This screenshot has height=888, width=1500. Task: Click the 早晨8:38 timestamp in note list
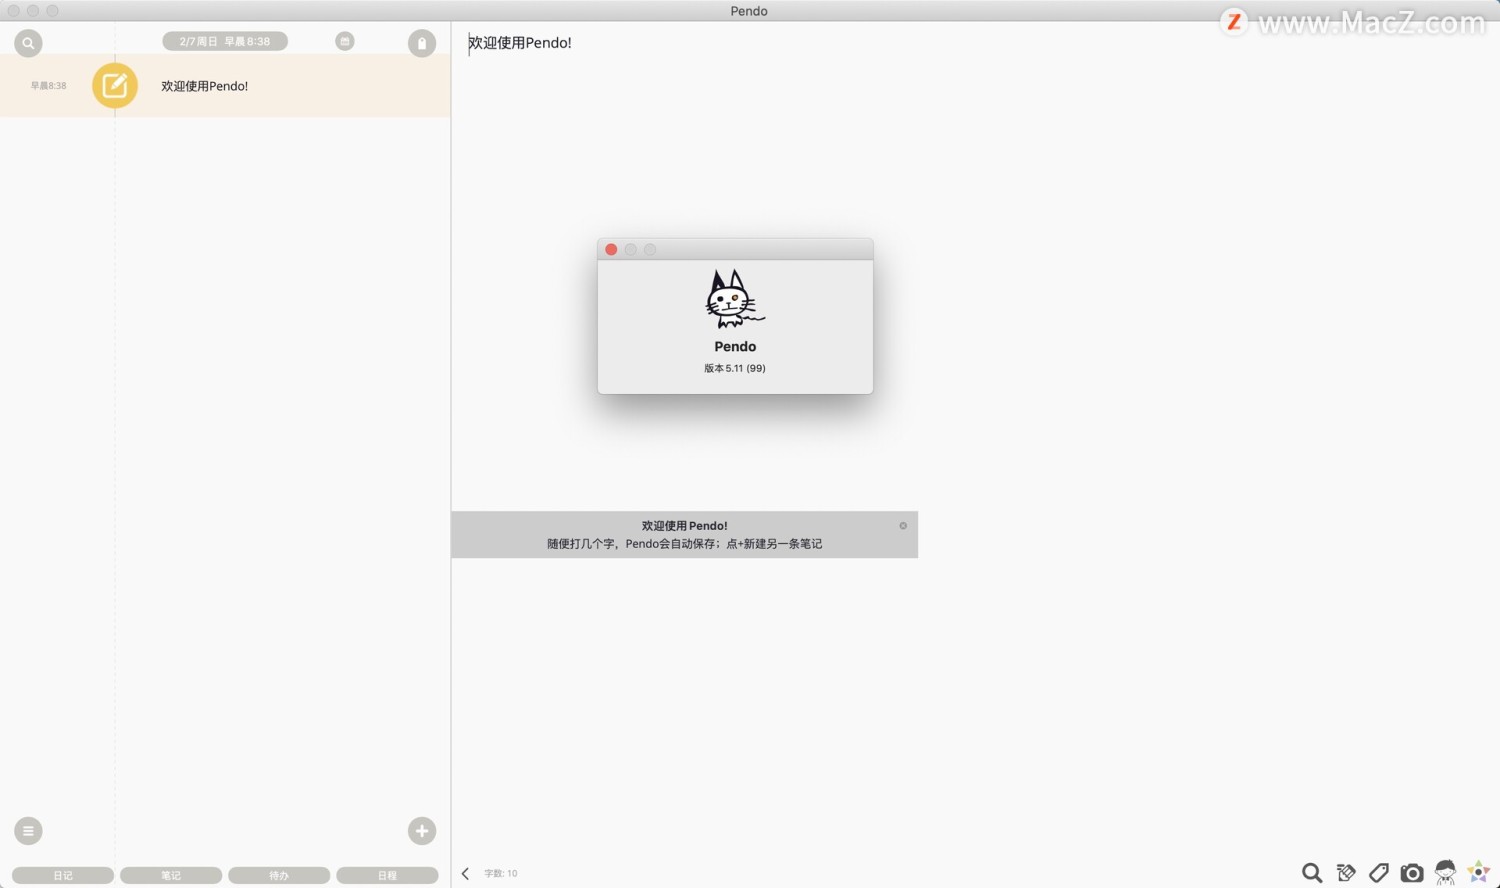point(48,86)
